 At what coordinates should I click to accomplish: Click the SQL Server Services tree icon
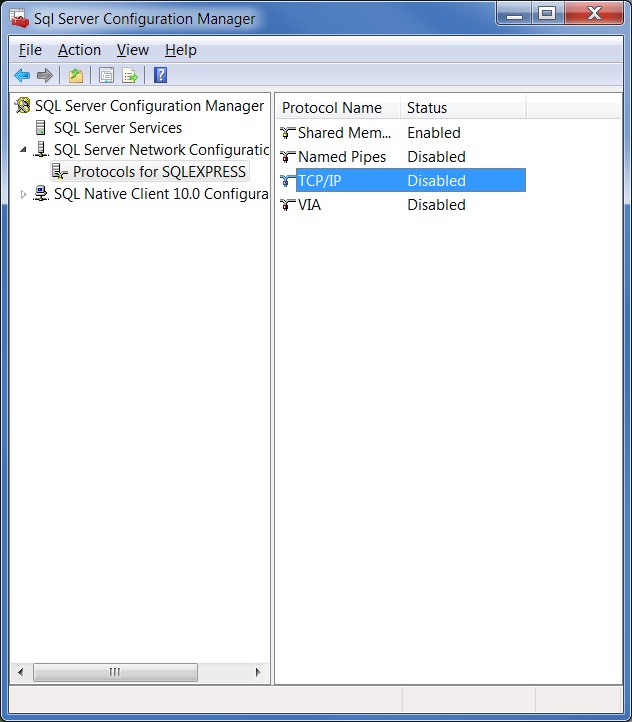click(41, 128)
